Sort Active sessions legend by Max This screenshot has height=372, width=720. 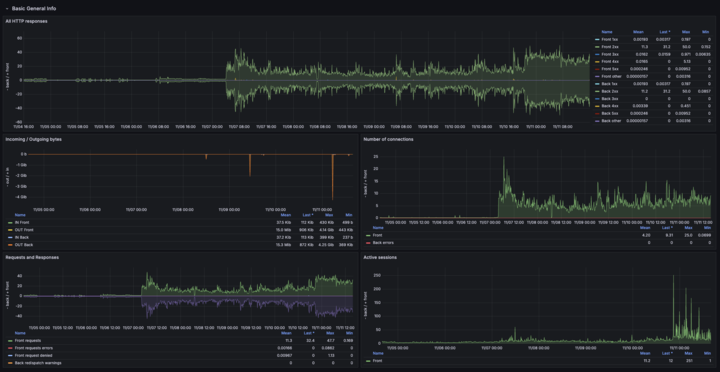(x=687, y=354)
